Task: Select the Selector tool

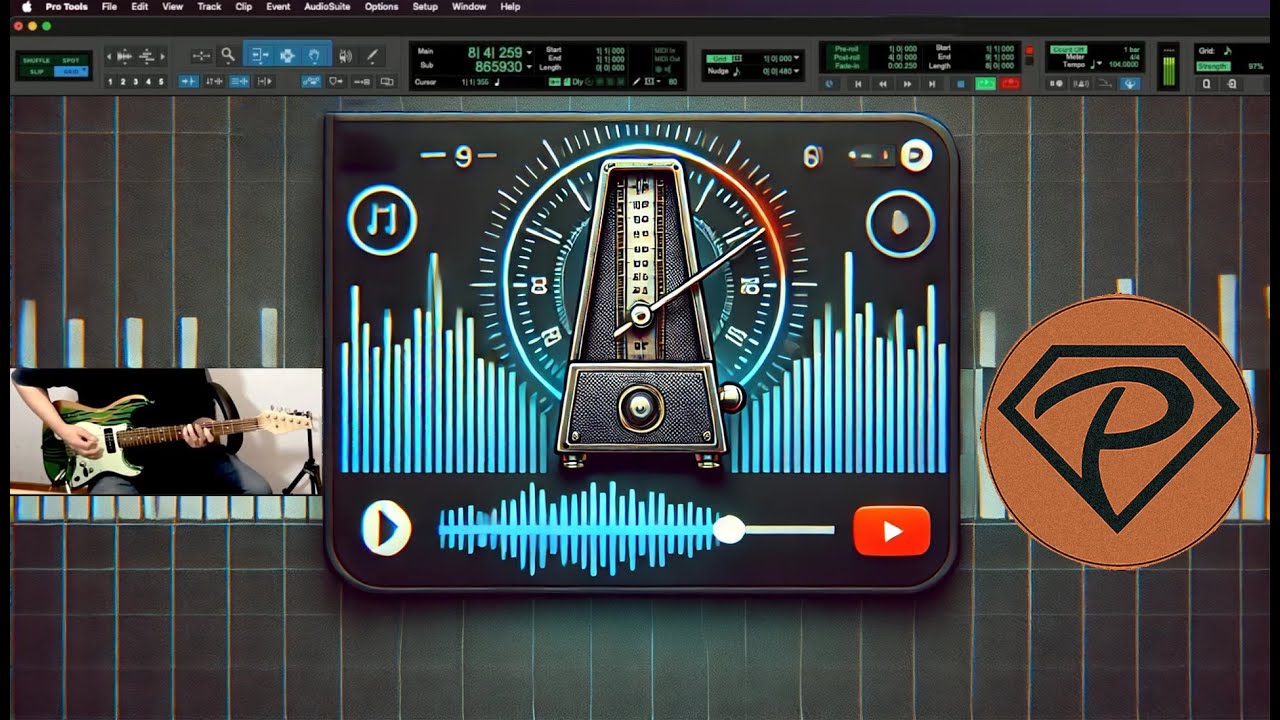Action: [x=287, y=56]
